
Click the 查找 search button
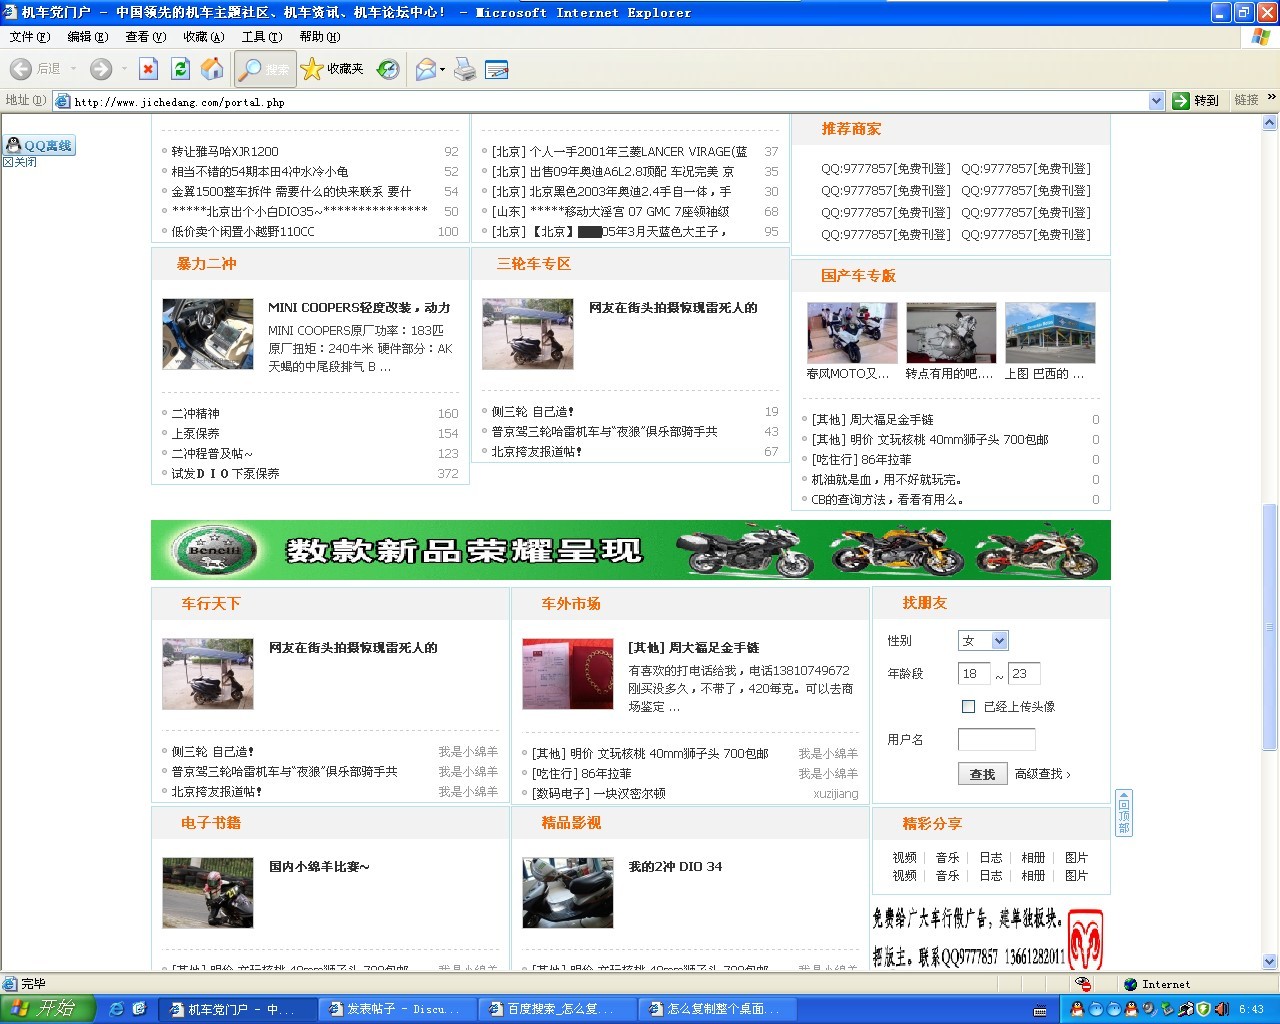pyautogui.click(x=982, y=774)
